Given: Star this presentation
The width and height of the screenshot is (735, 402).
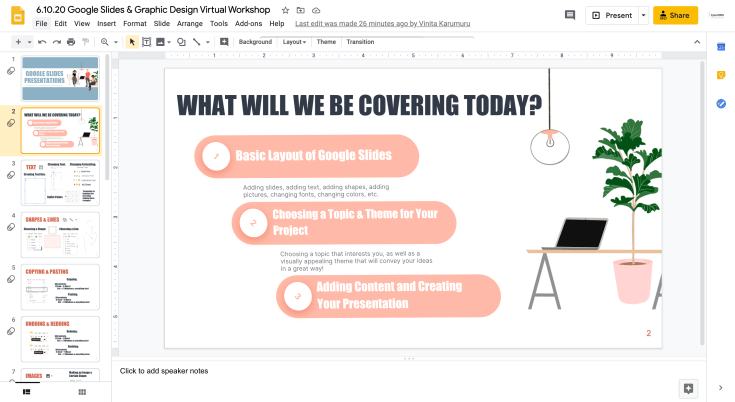Looking at the screenshot, I should coord(286,9).
